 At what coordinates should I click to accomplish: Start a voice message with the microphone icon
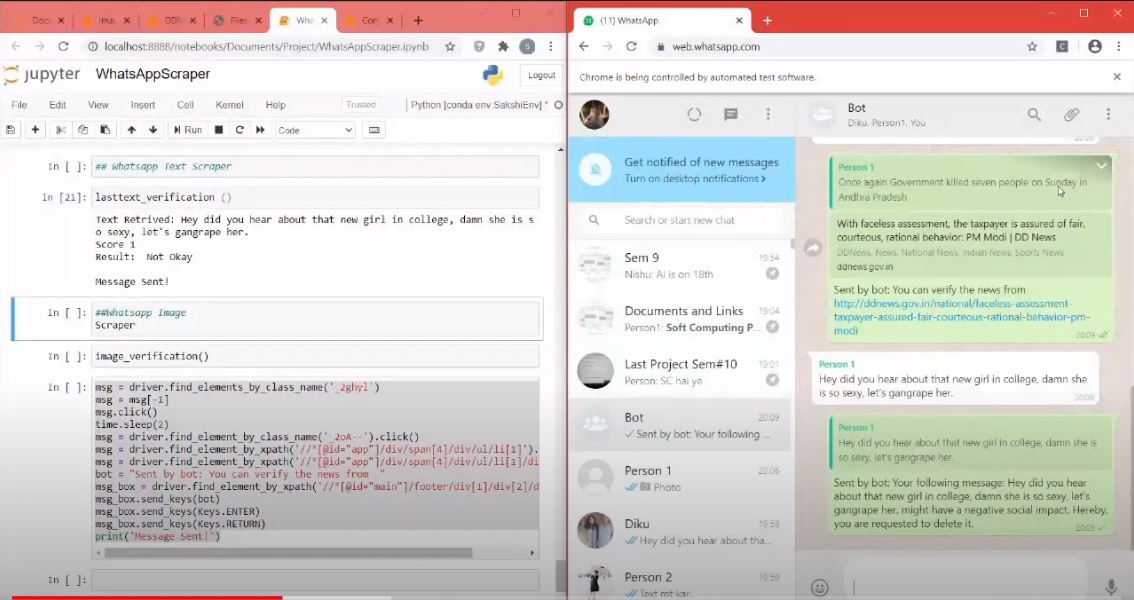coord(1111,587)
